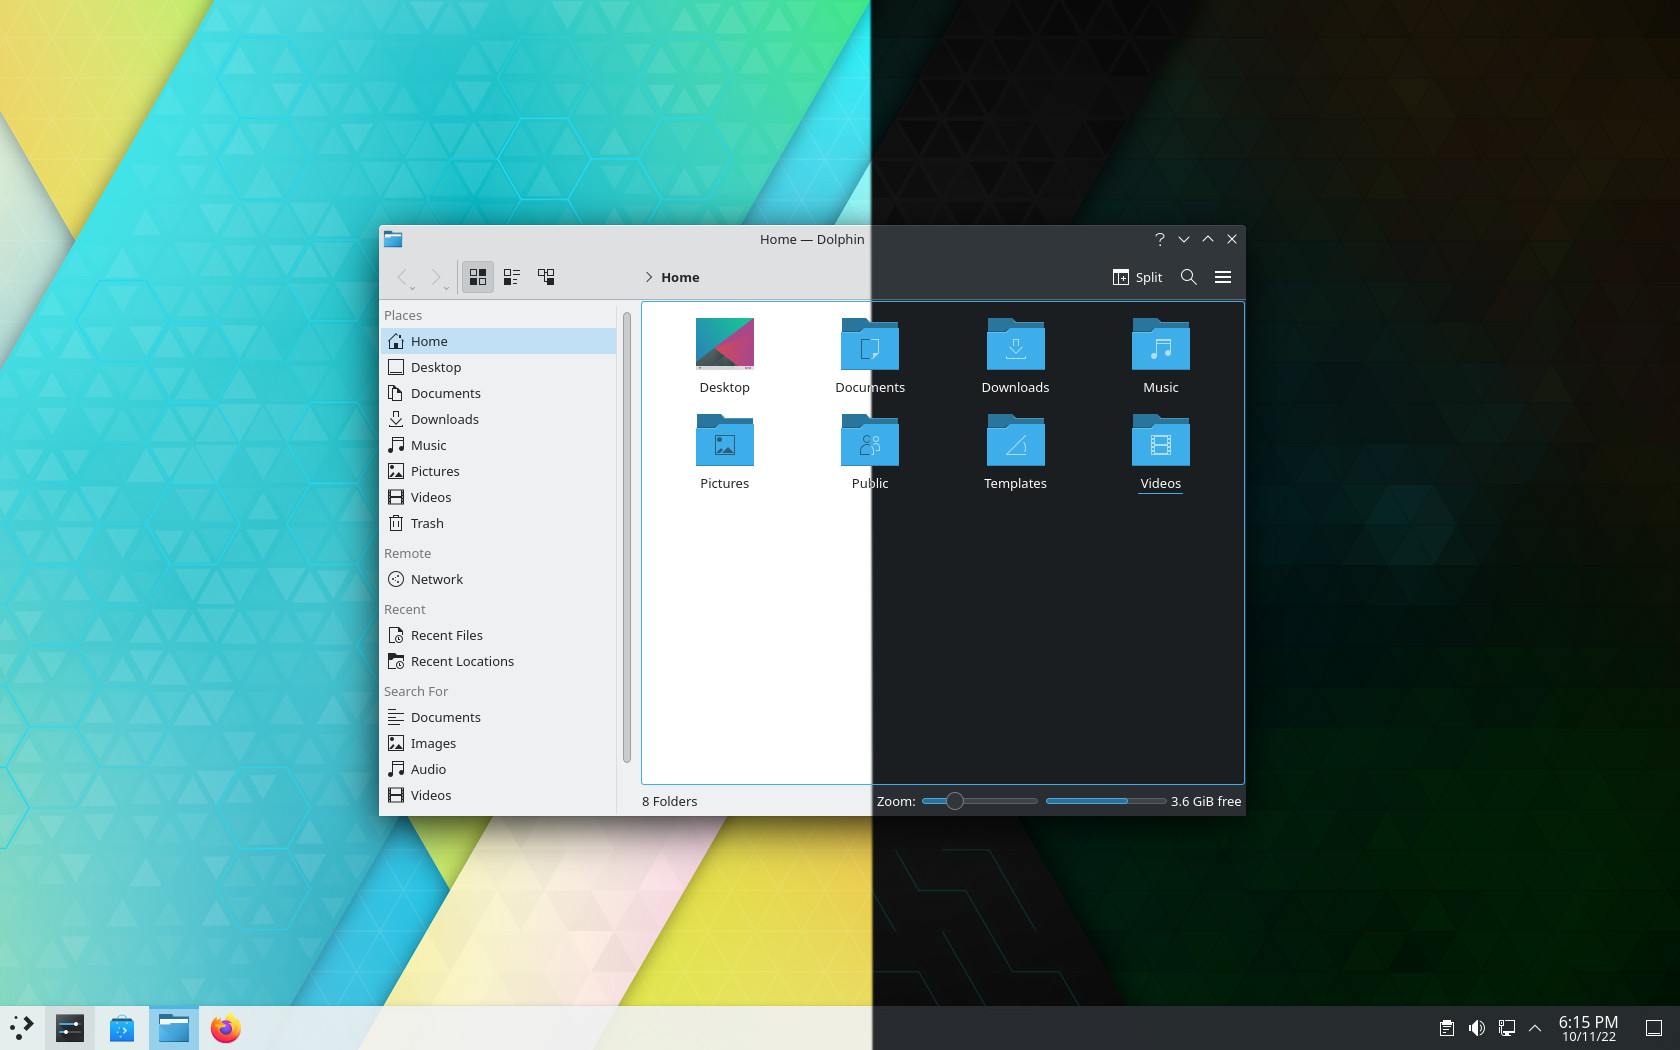
Task: Open the hamburger control menu
Action: click(x=1222, y=277)
